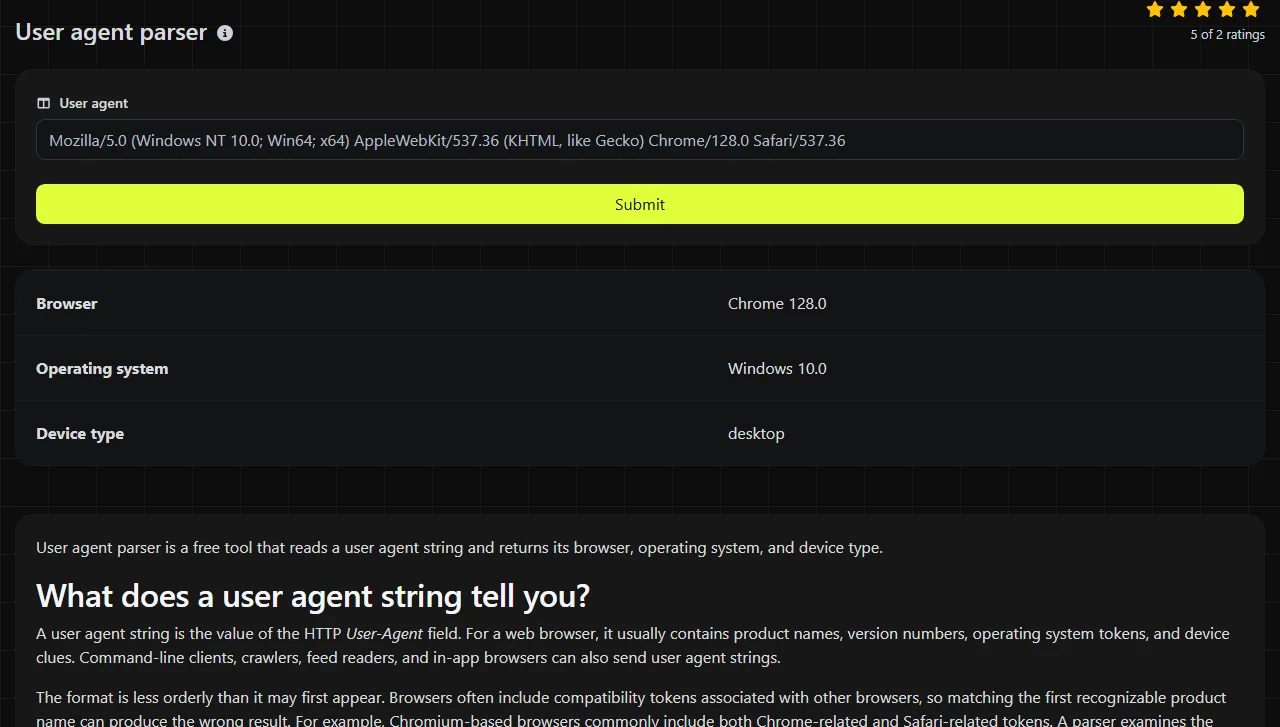Click the user agent string input field
Image resolution: width=1280 pixels, height=727 pixels.
(640, 140)
